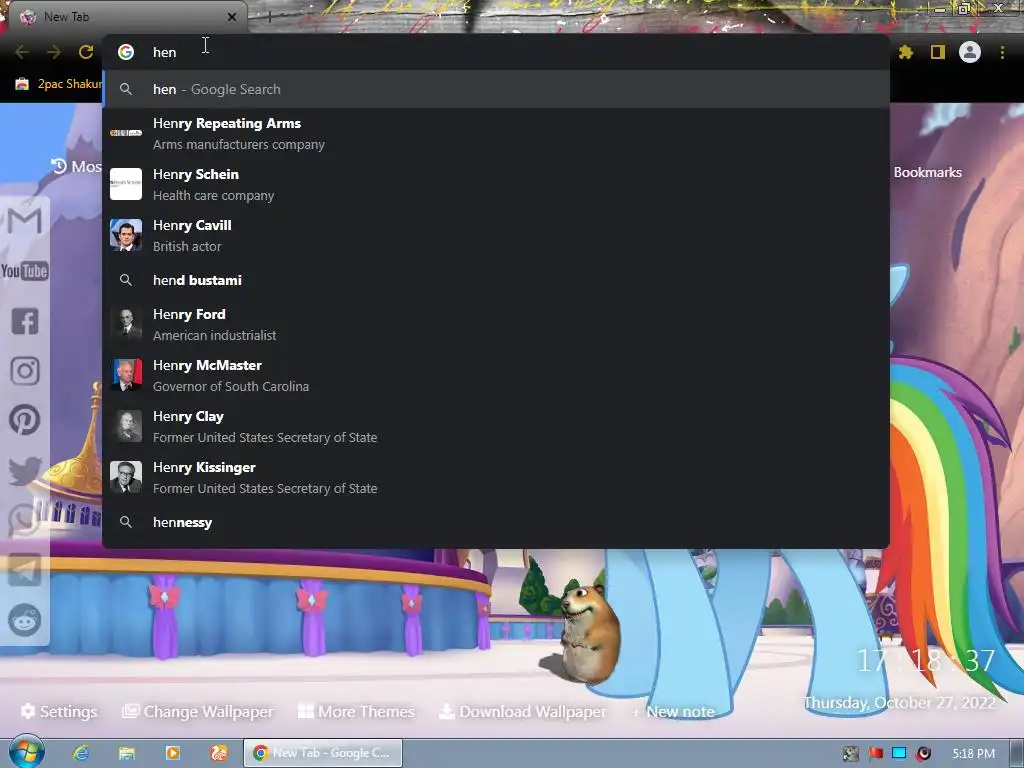Close the New Tab browser tab
This screenshot has height=768, width=1024.
click(232, 17)
